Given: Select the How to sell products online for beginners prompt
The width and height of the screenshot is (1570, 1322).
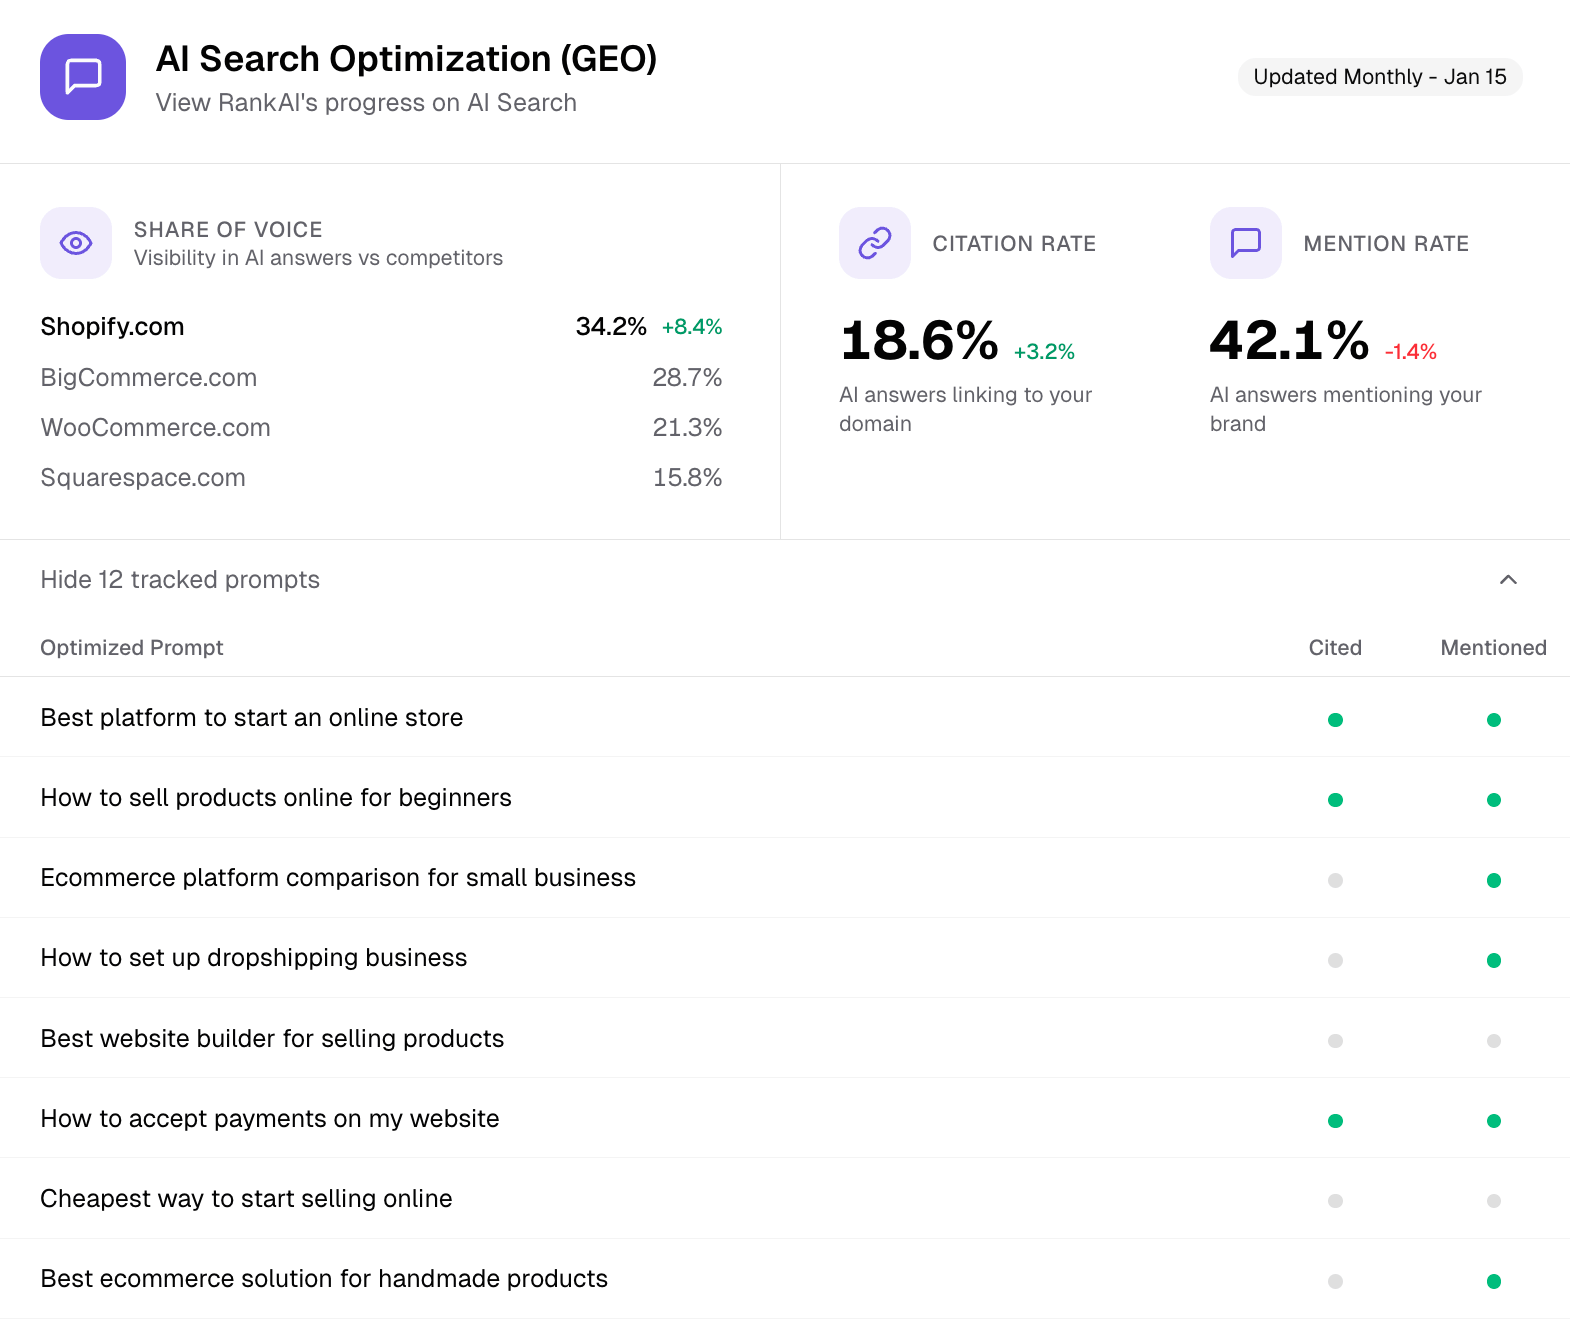Looking at the screenshot, I should coord(276,798).
